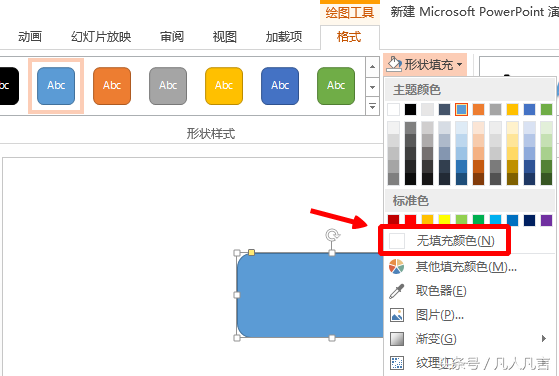Screen dimensions: 559x376
Task: Switch to the 视图 tab
Action: click(225, 37)
